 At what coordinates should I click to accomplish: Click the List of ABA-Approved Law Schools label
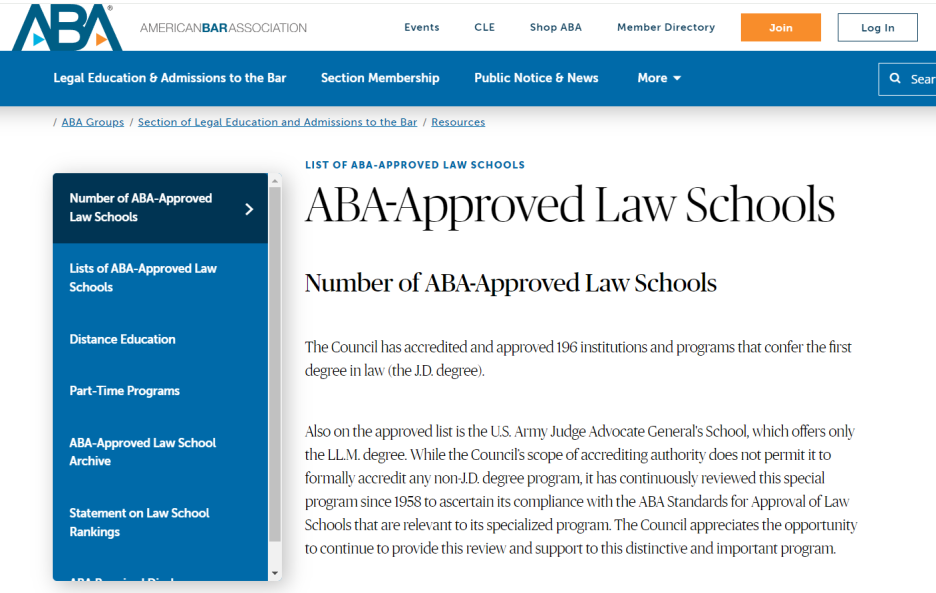coord(415,165)
